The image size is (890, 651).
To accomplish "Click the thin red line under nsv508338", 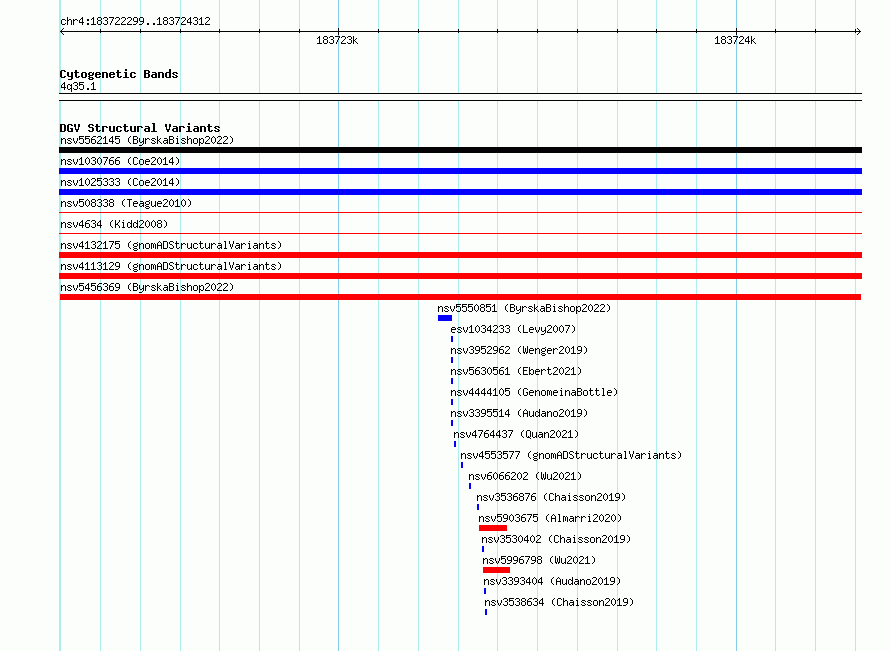I will point(460,213).
